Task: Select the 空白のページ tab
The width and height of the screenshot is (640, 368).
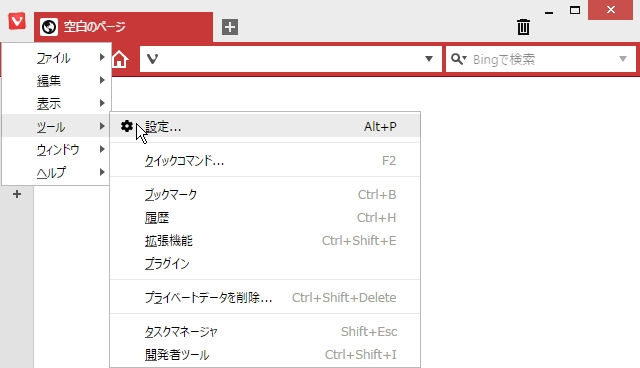Action: [123, 27]
